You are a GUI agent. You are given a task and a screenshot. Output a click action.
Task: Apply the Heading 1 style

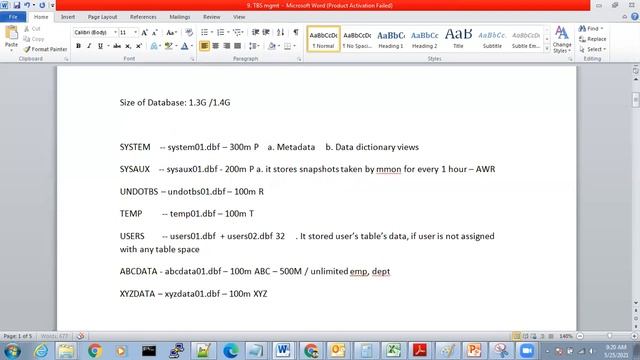[391, 39]
